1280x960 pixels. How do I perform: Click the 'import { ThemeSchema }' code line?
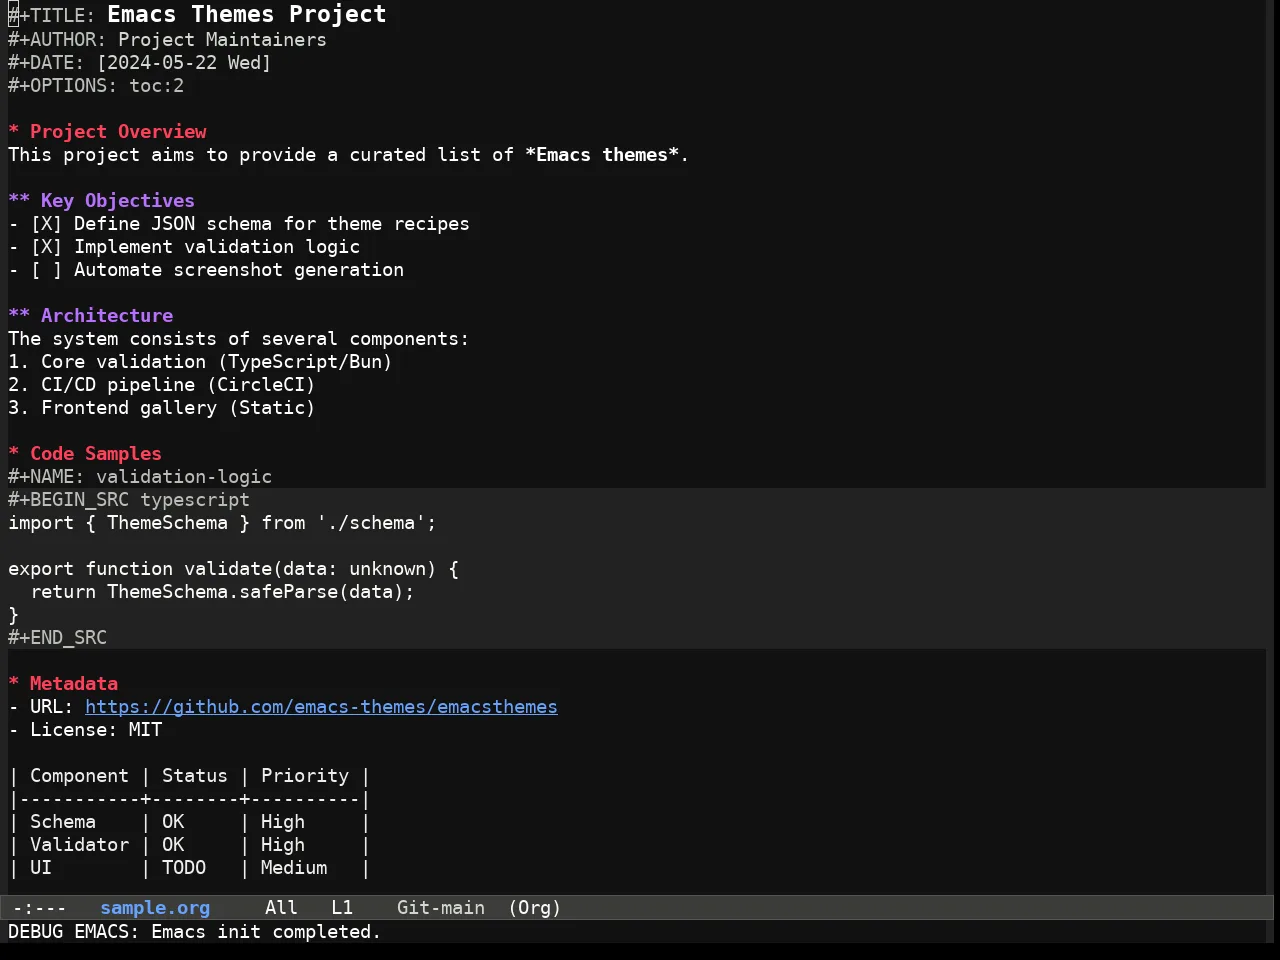click(222, 523)
